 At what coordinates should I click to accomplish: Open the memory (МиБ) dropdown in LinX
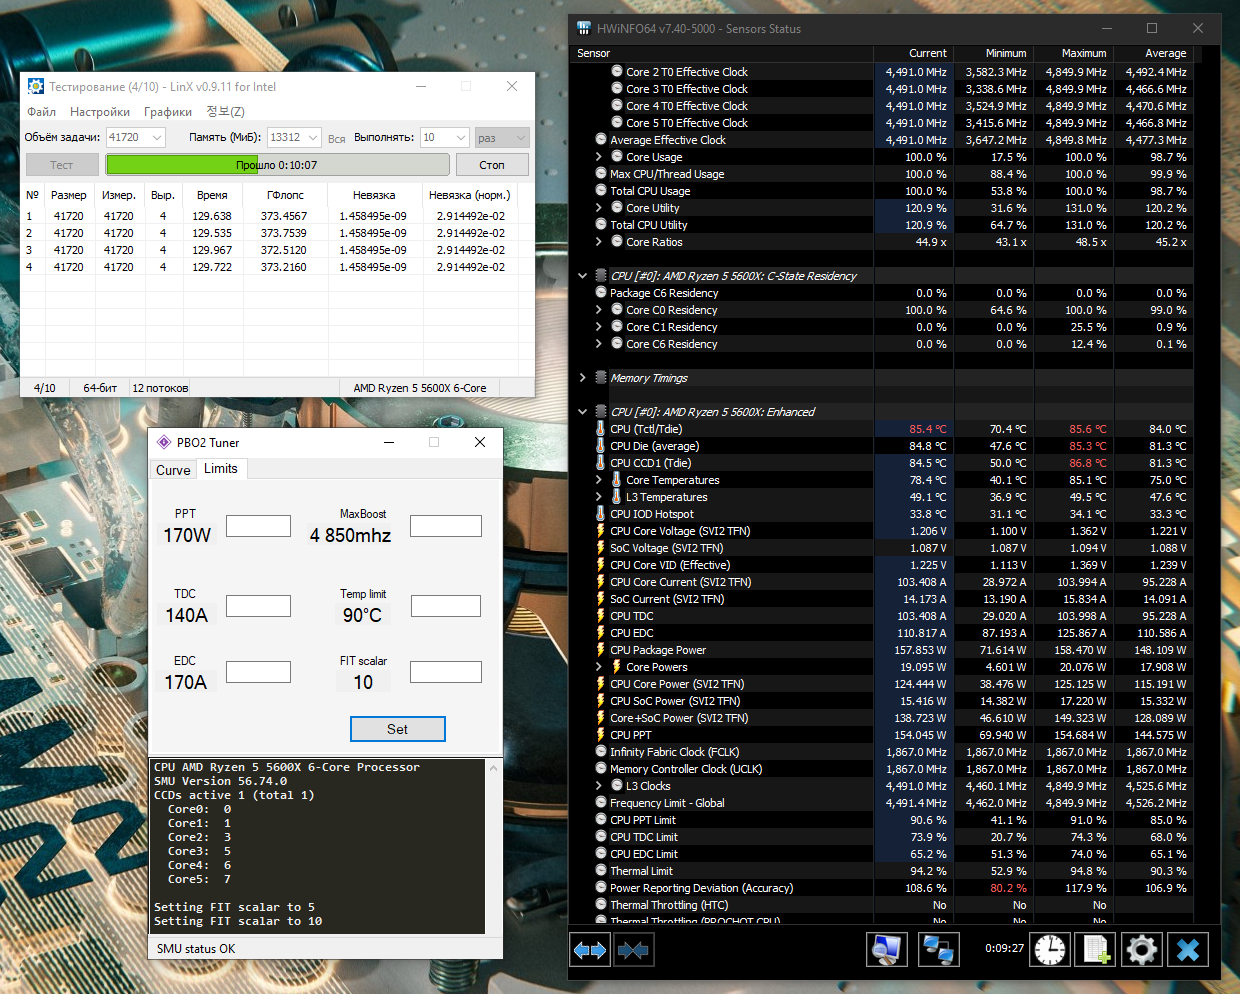pos(312,138)
